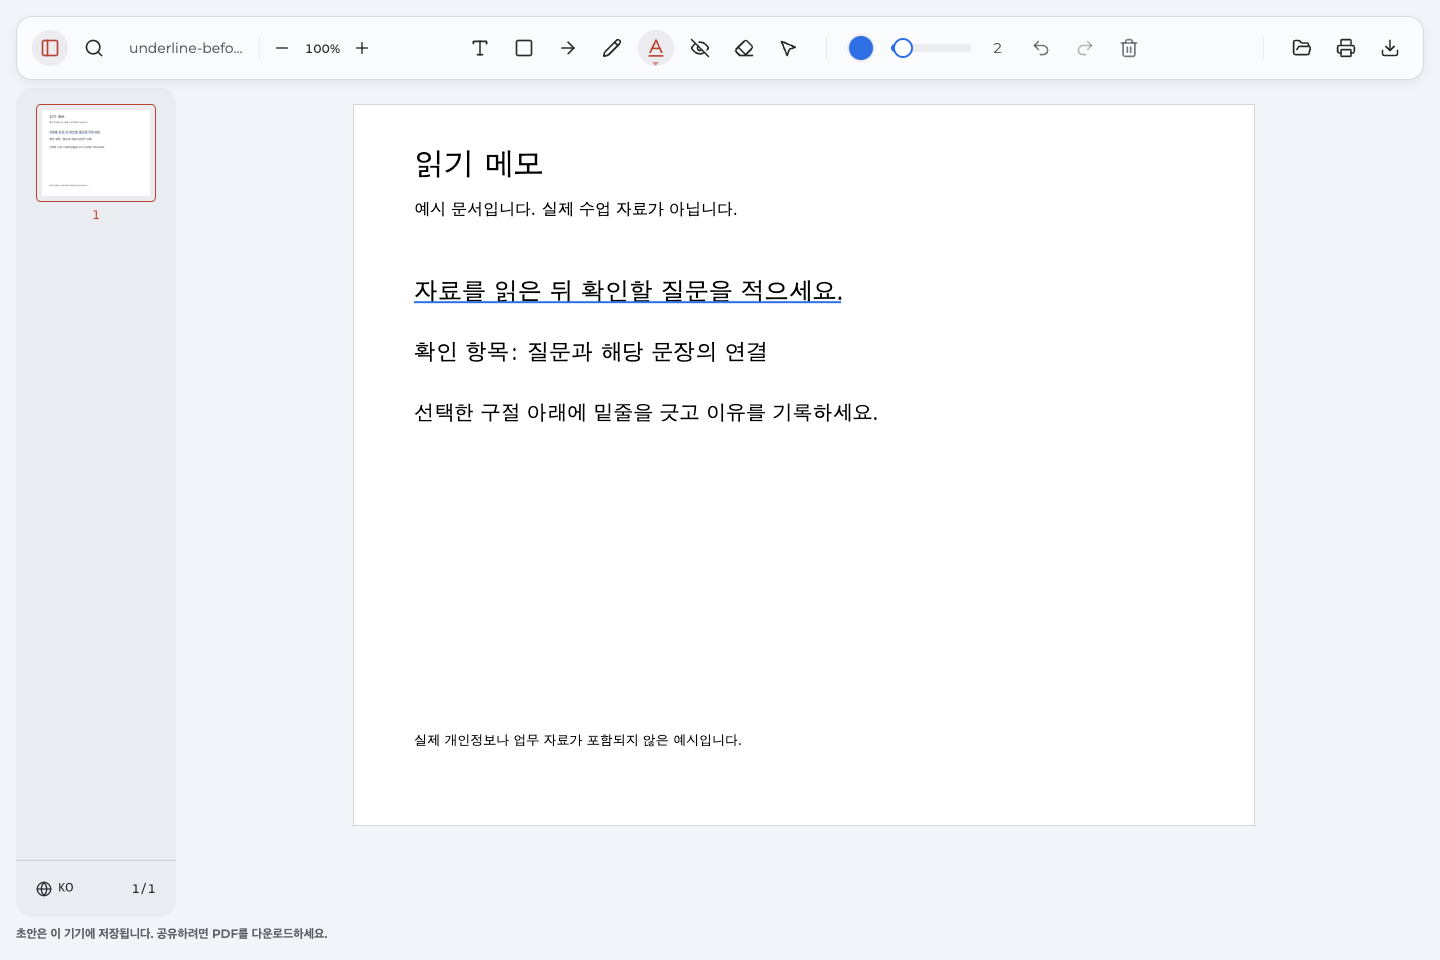Select the Underline text tool

tap(656, 48)
